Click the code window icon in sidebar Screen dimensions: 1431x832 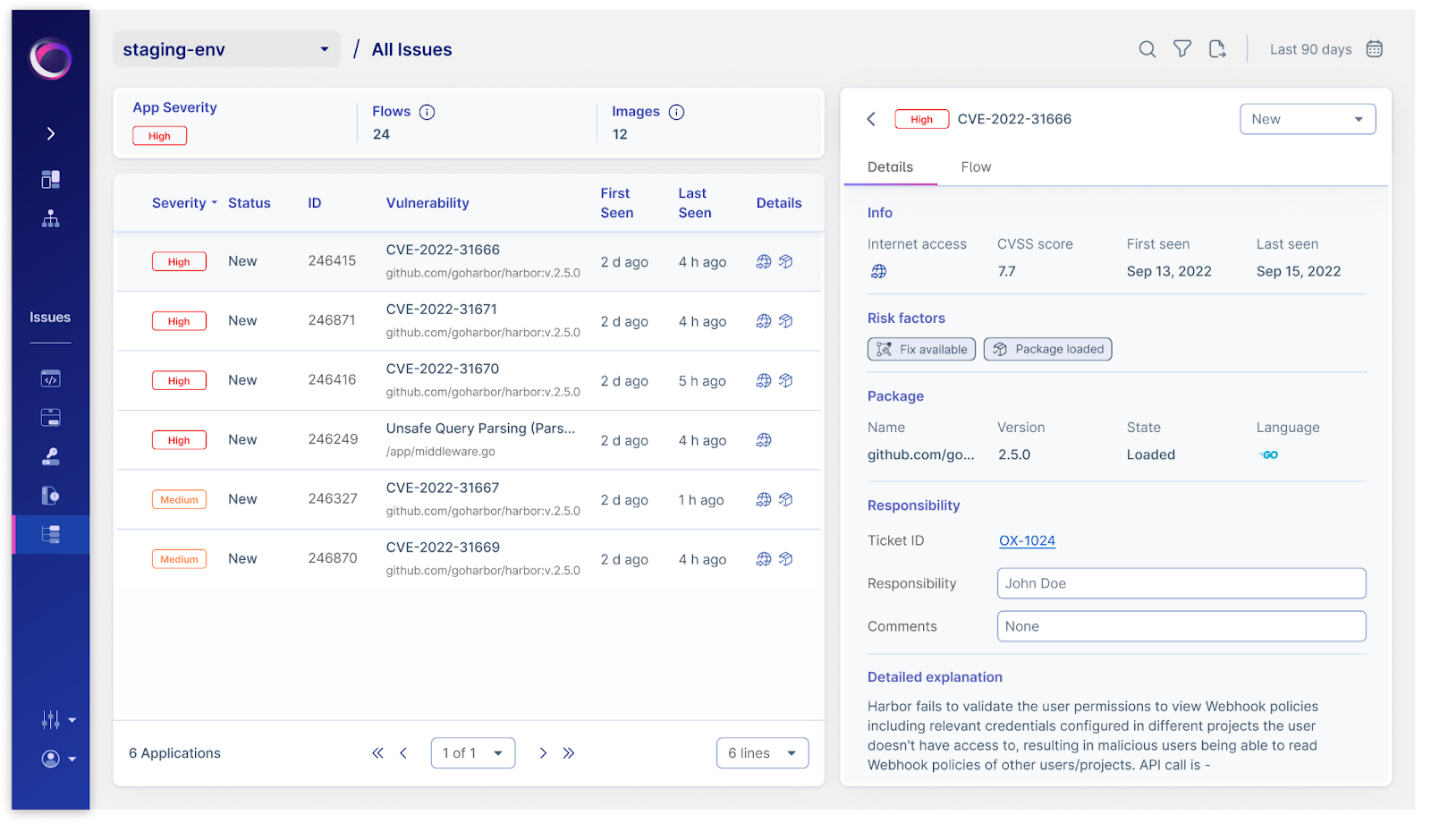[51, 379]
